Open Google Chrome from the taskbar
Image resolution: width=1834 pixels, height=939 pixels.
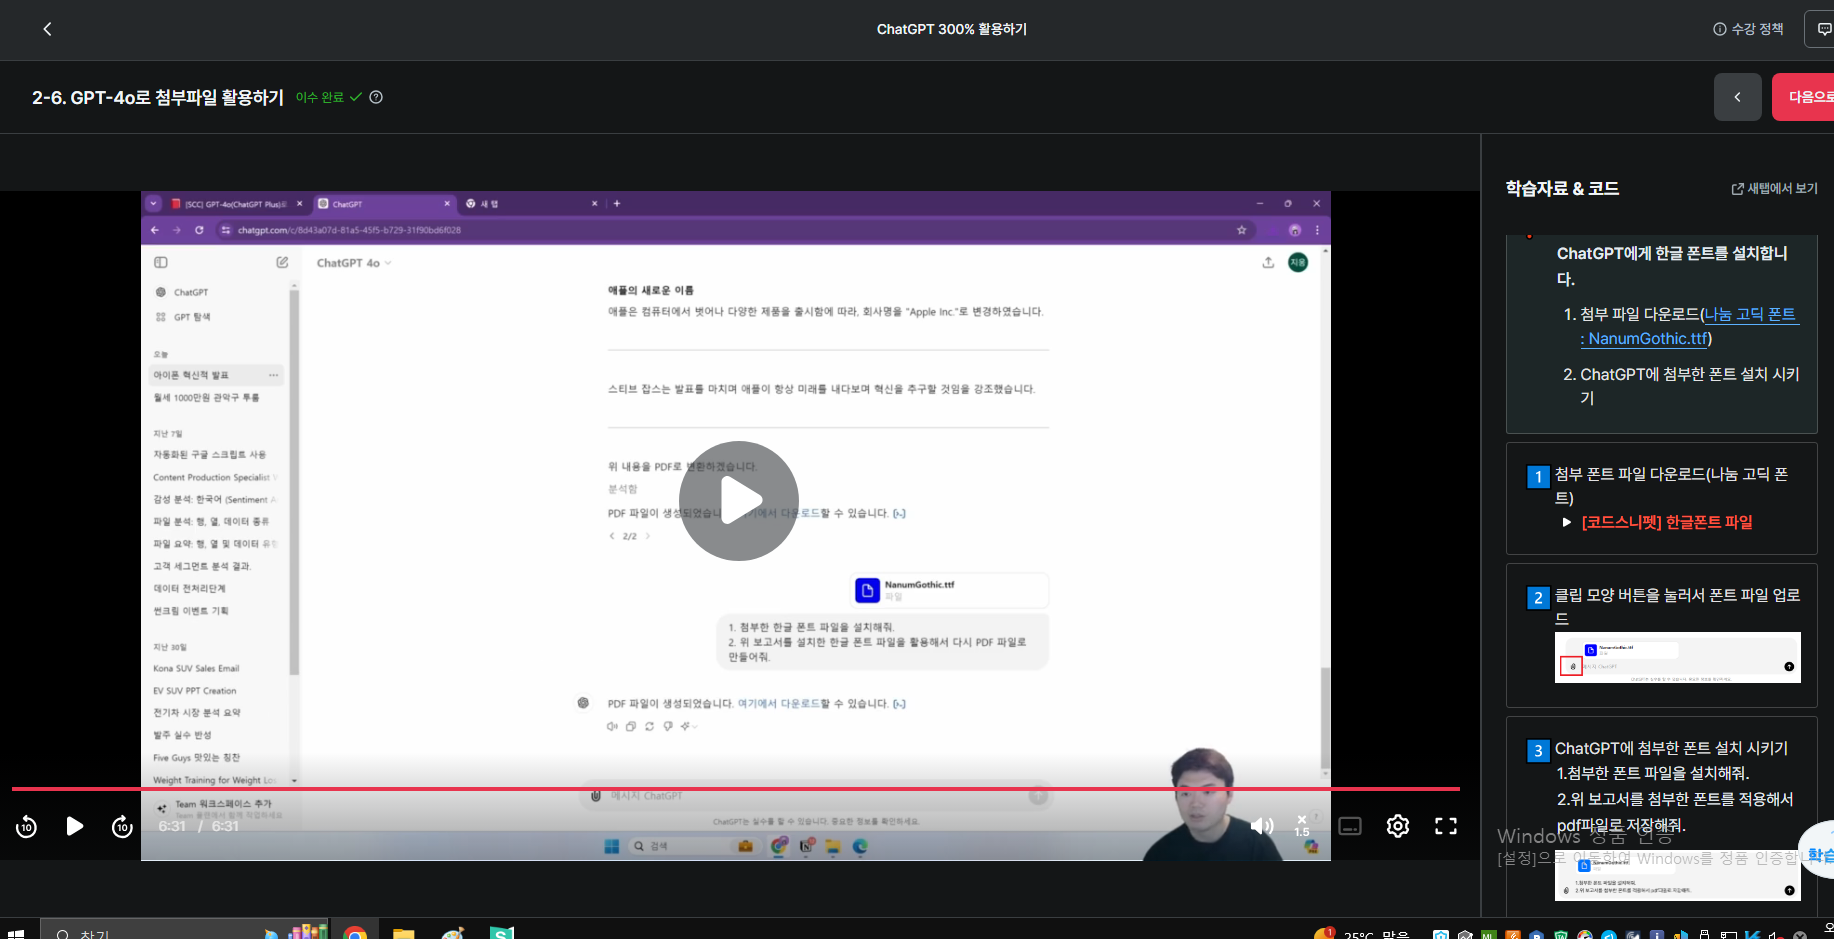coord(354,932)
